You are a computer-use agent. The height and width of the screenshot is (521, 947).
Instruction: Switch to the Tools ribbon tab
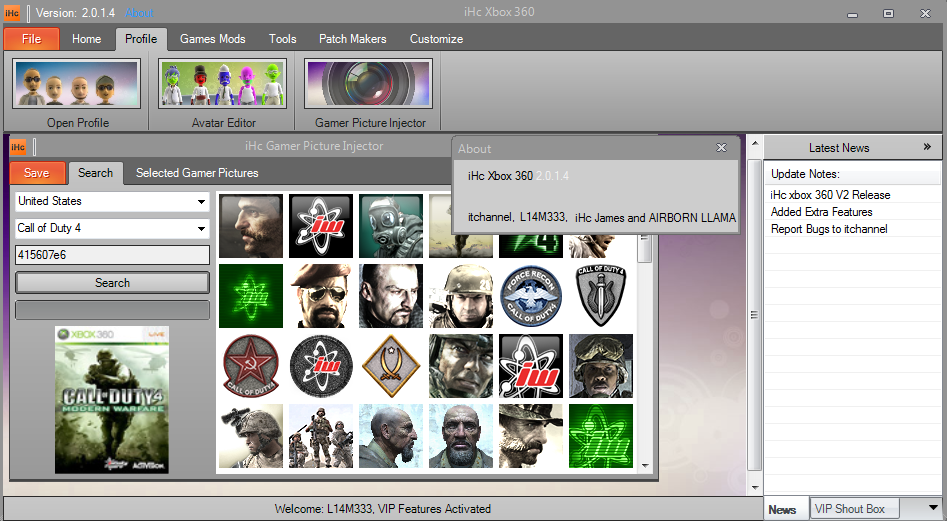pos(283,39)
